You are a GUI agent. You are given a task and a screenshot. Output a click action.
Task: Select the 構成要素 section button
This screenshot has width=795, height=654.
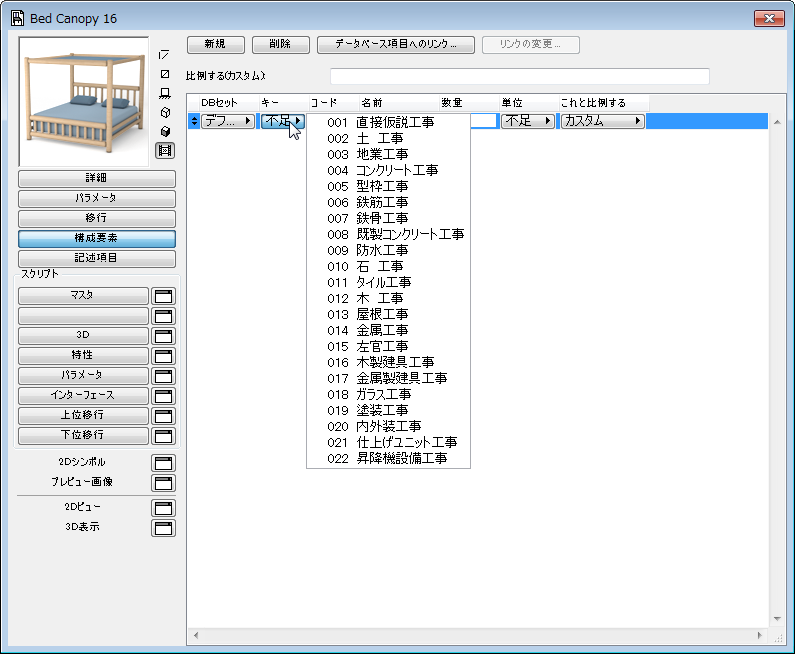click(x=97, y=238)
